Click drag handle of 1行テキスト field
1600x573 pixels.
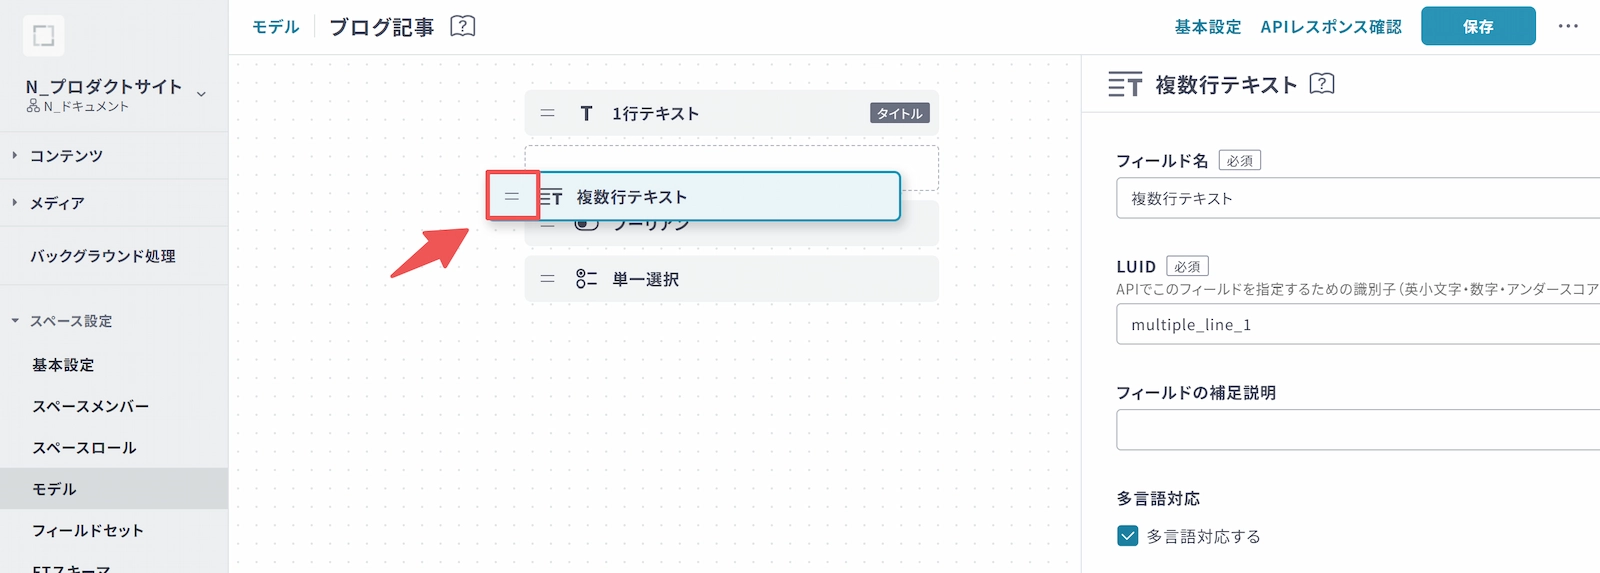click(x=547, y=114)
